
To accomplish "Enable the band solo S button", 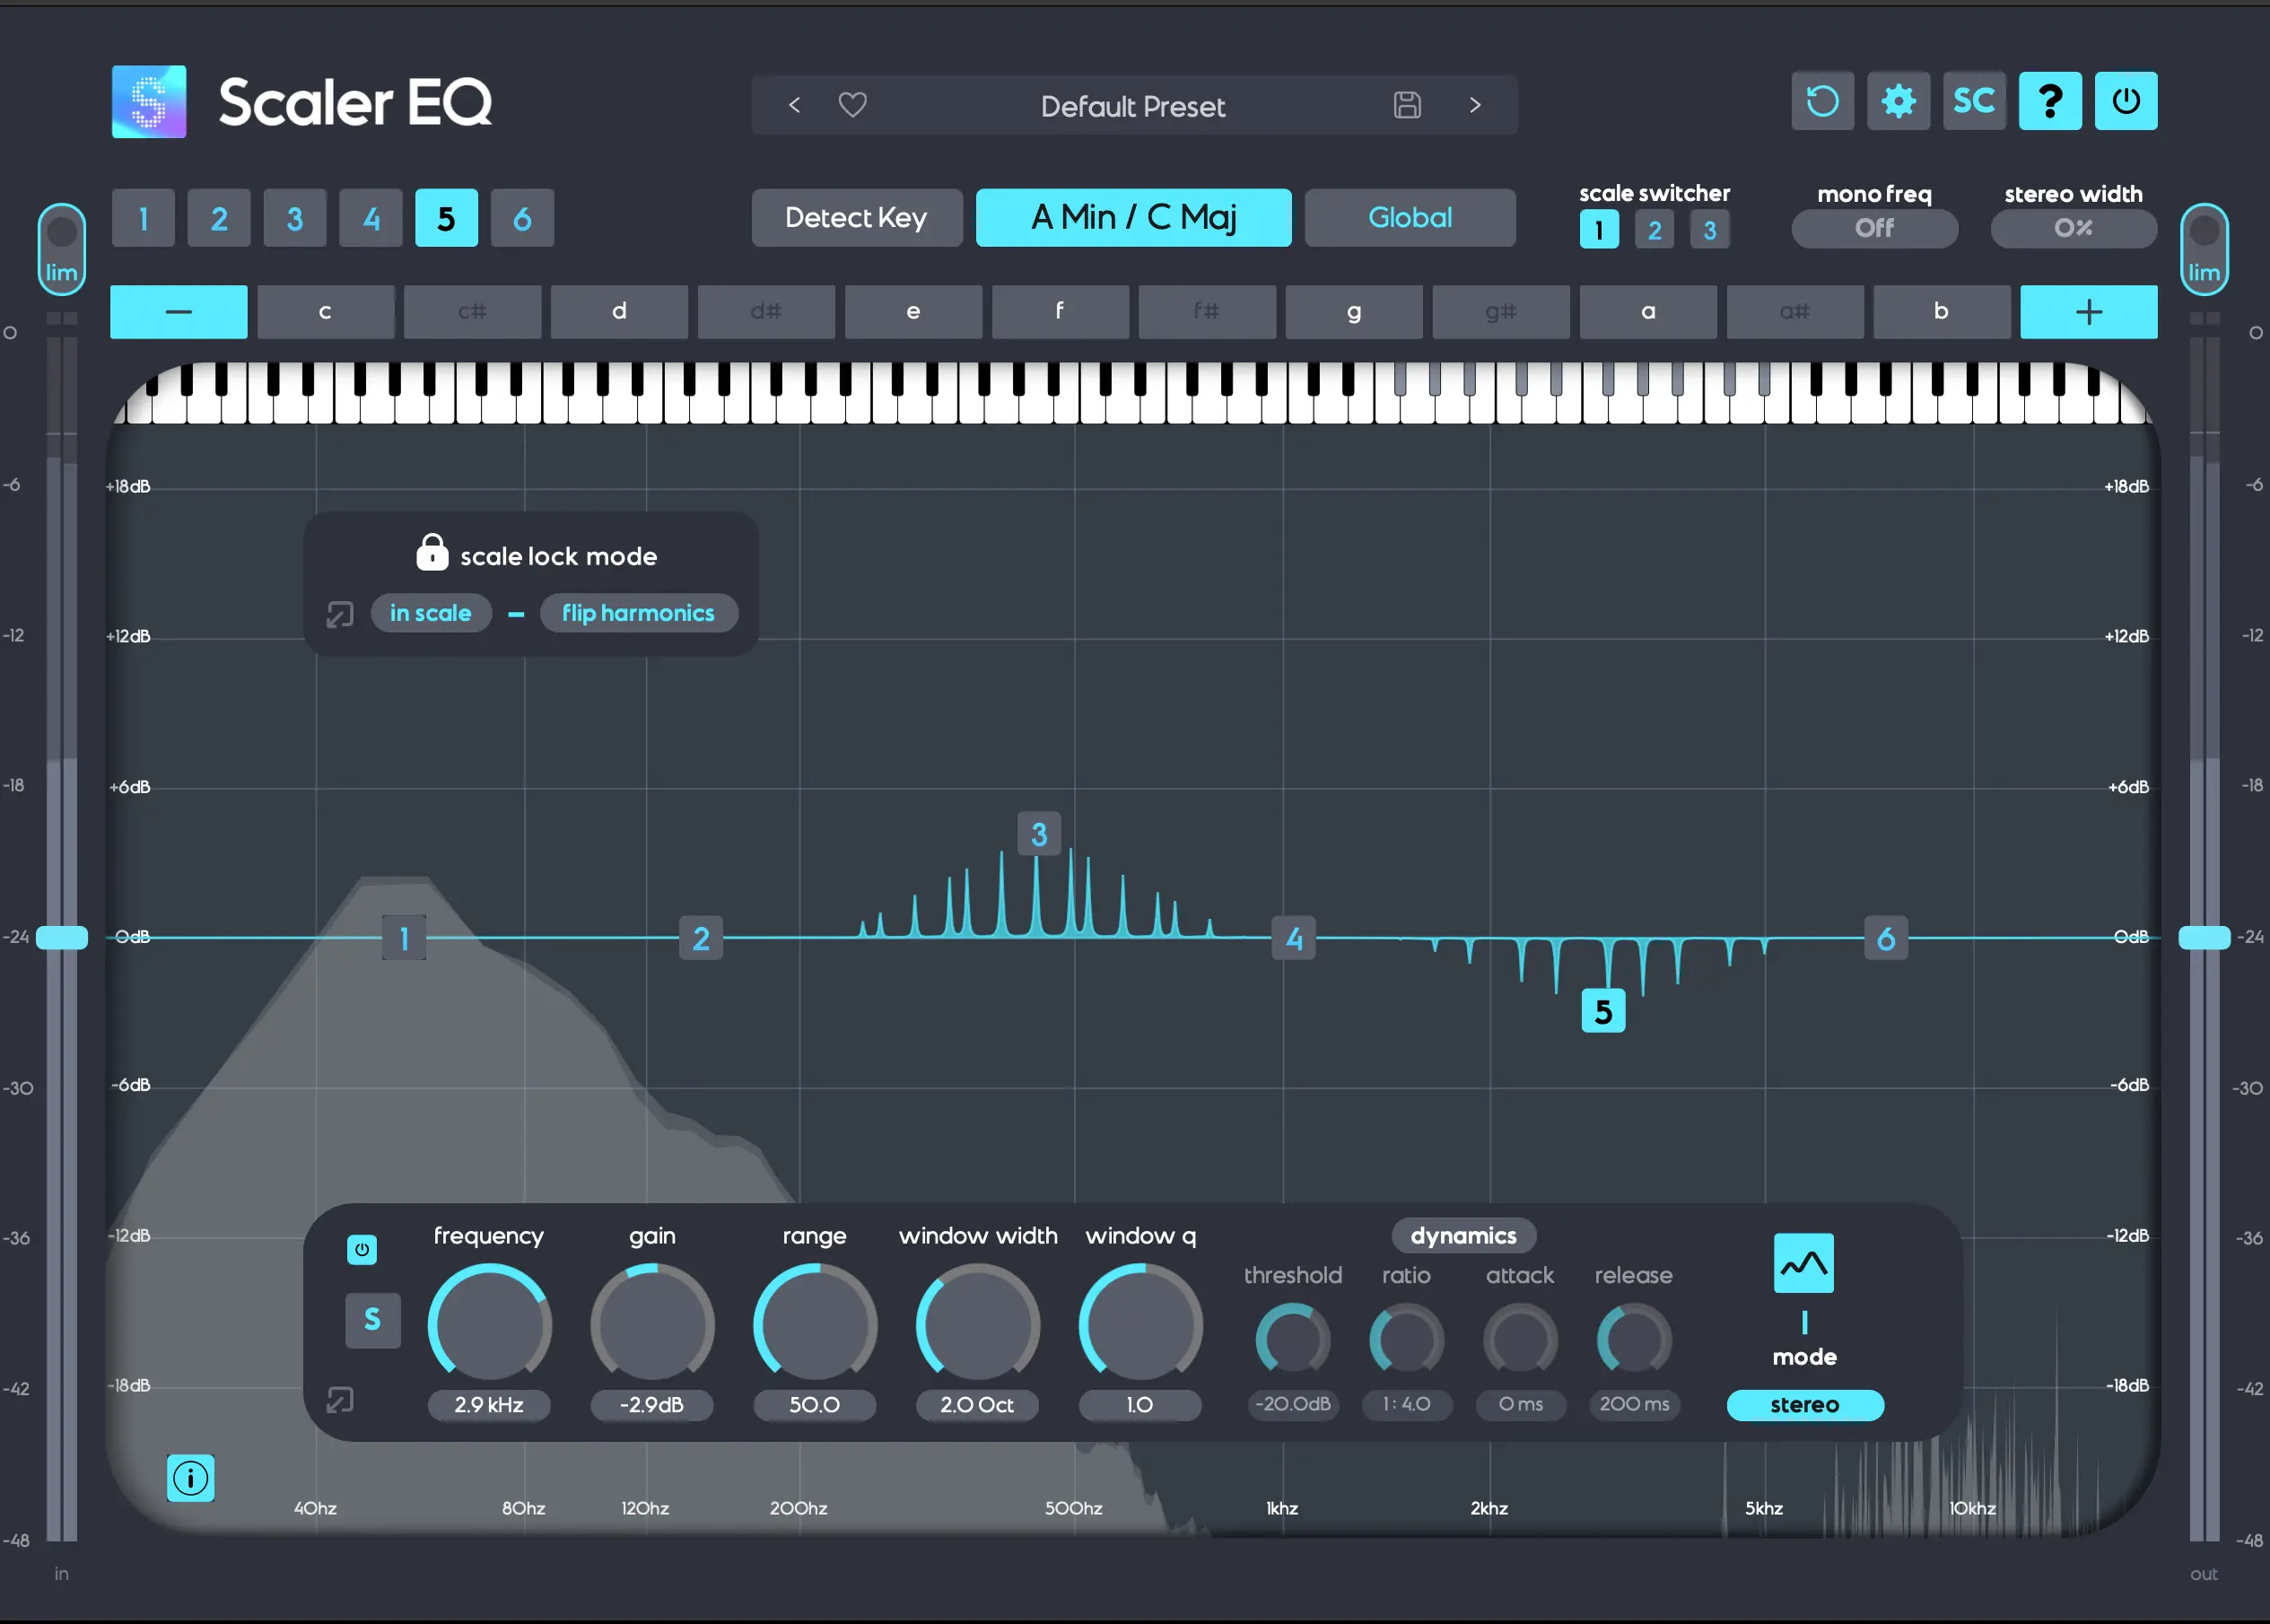I will point(372,1320).
